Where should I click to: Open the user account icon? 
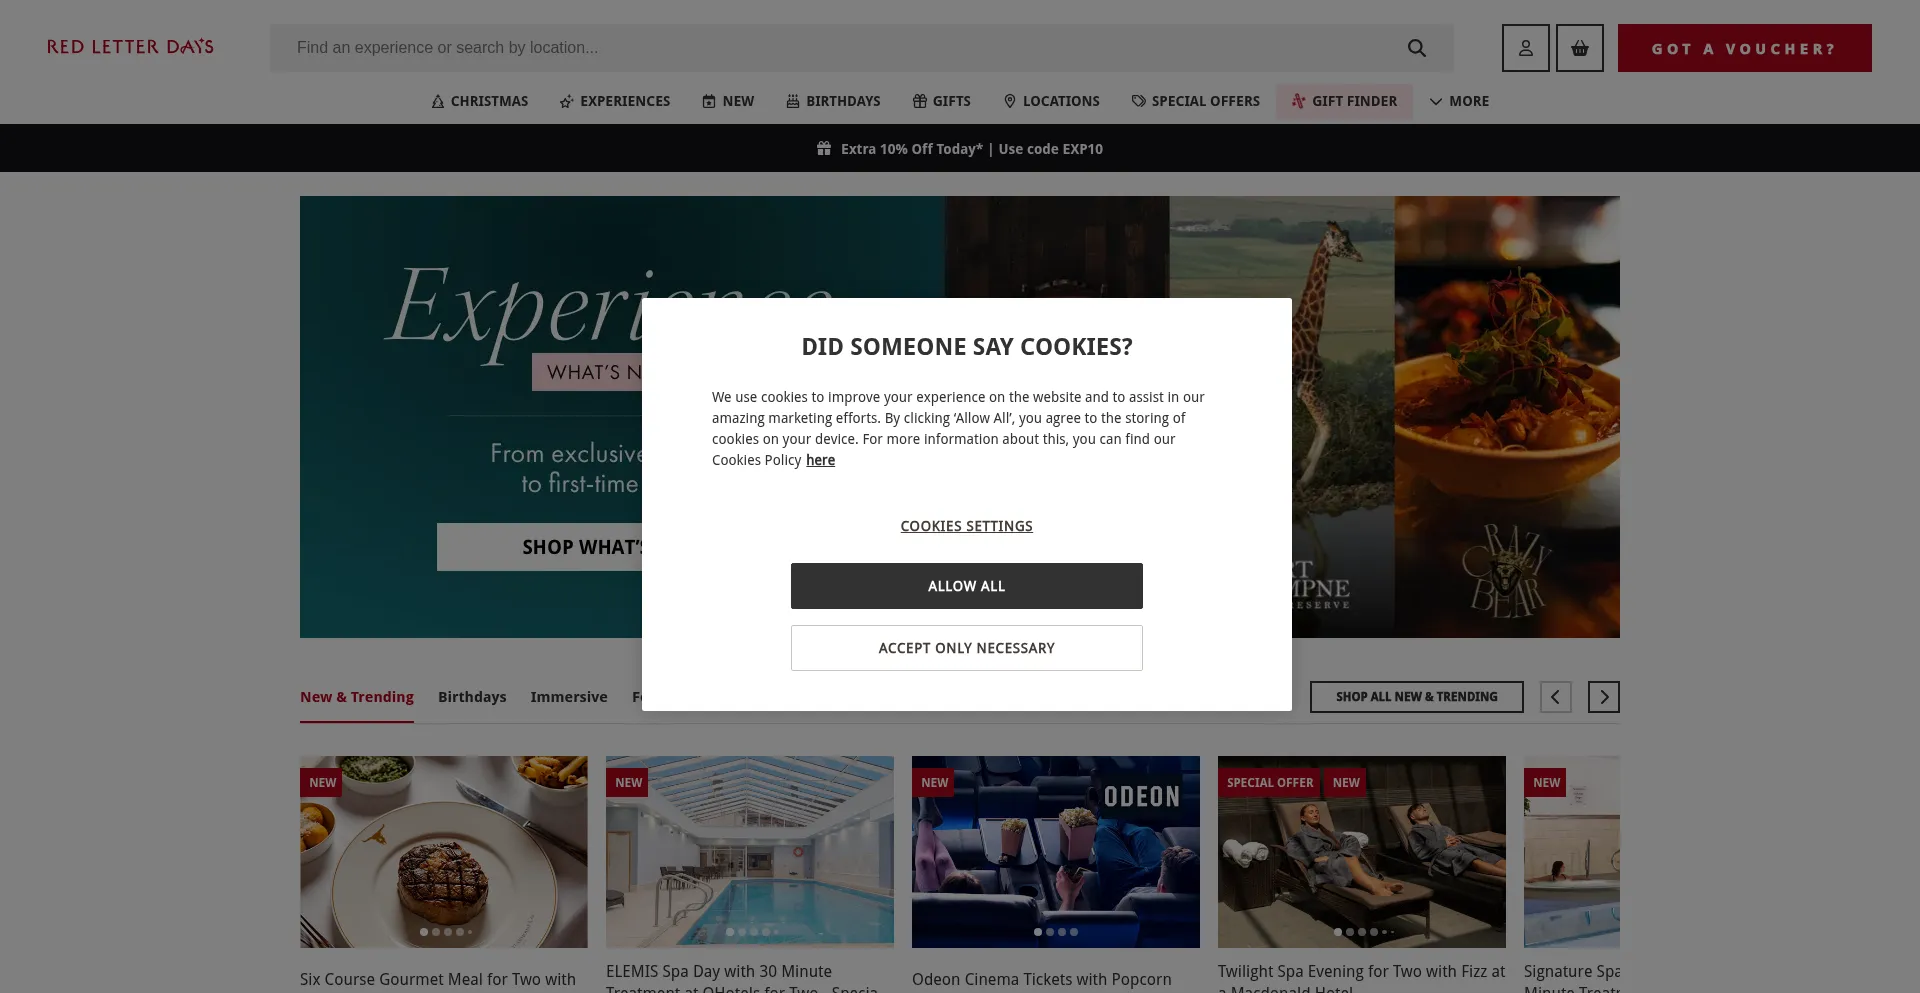point(1525,48)
